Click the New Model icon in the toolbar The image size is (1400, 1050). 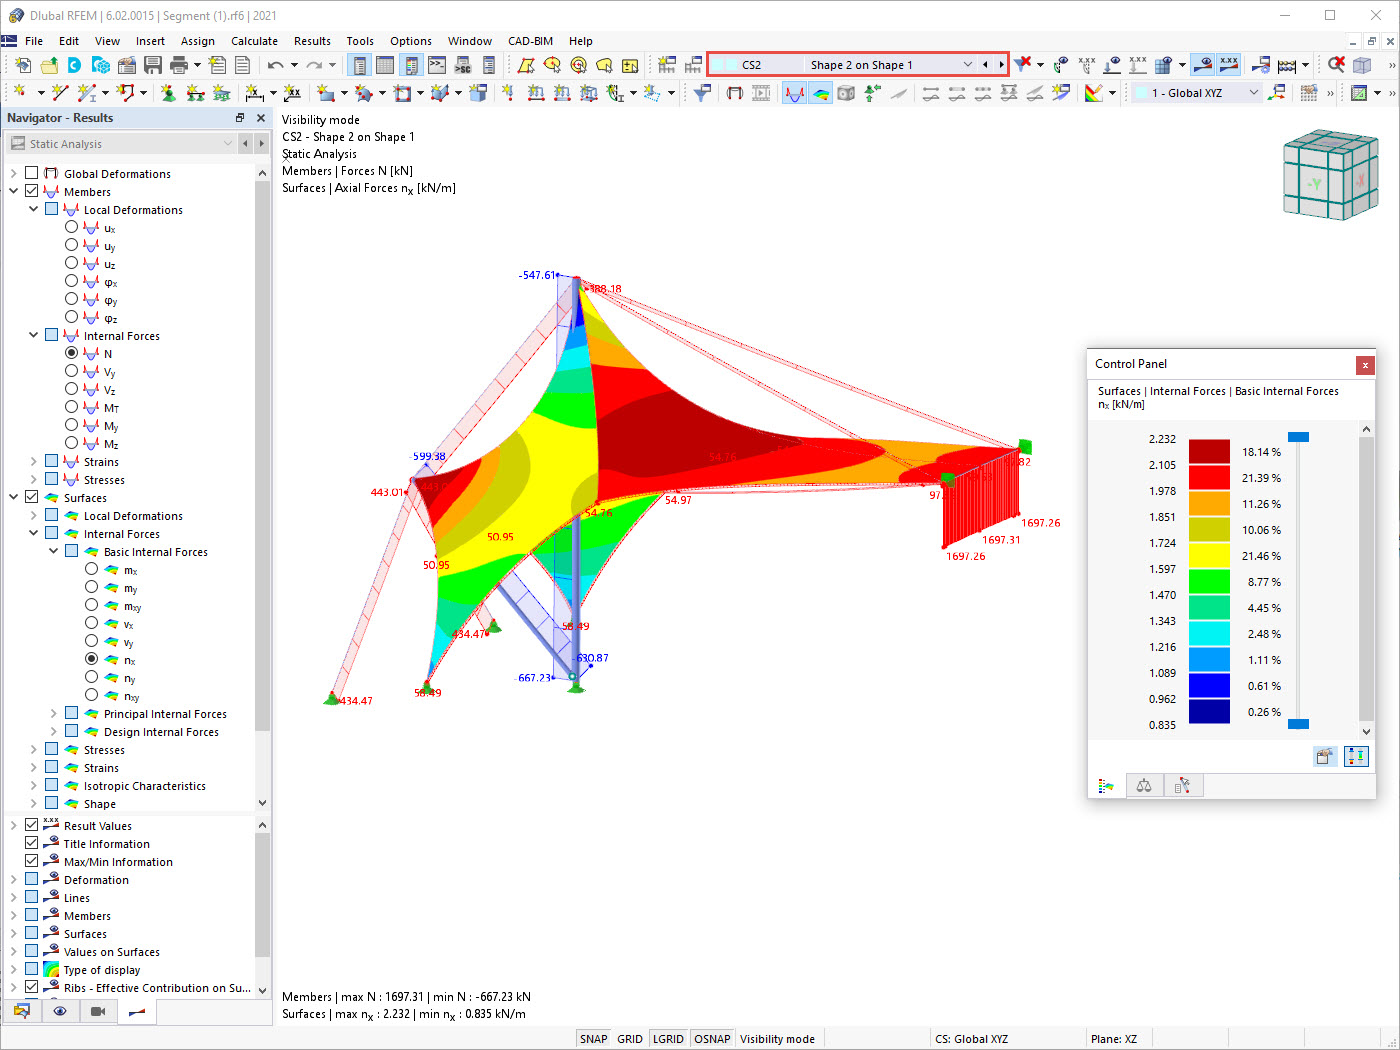coord(22,65)
